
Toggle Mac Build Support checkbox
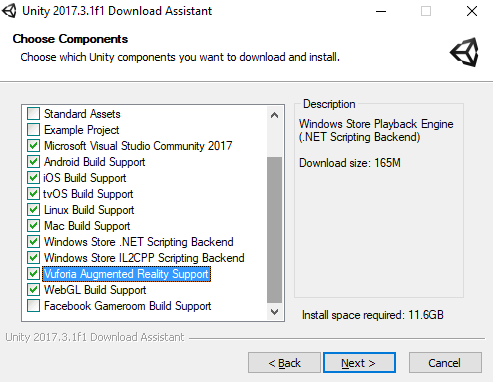coord(33,226)
